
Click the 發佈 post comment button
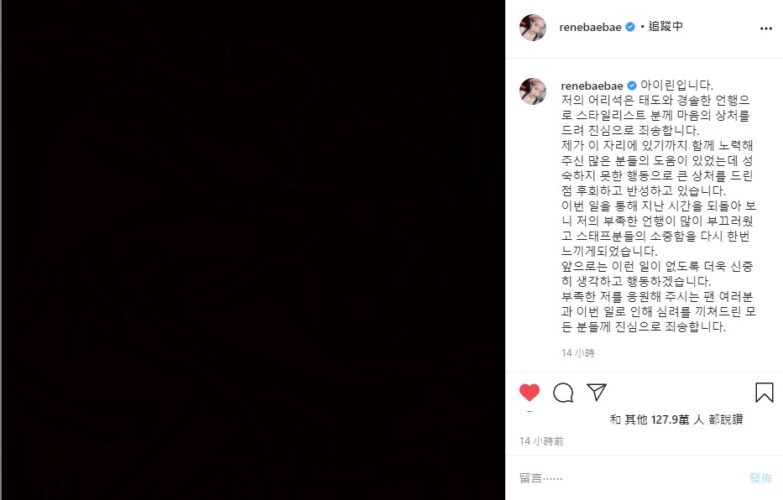coord(761,478)
